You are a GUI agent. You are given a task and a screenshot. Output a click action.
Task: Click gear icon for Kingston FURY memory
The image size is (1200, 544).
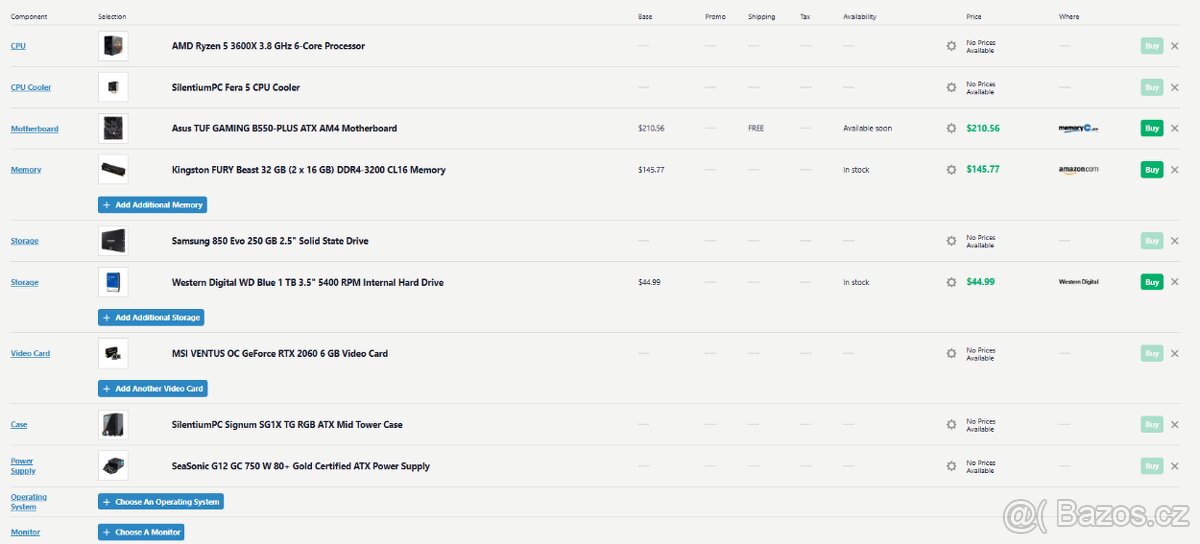951,170
